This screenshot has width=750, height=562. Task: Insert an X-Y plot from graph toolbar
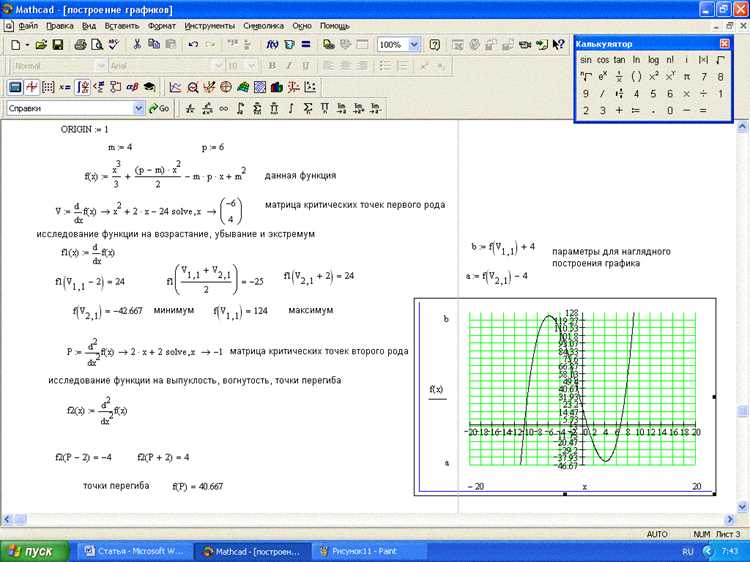[x=176, y=87]
